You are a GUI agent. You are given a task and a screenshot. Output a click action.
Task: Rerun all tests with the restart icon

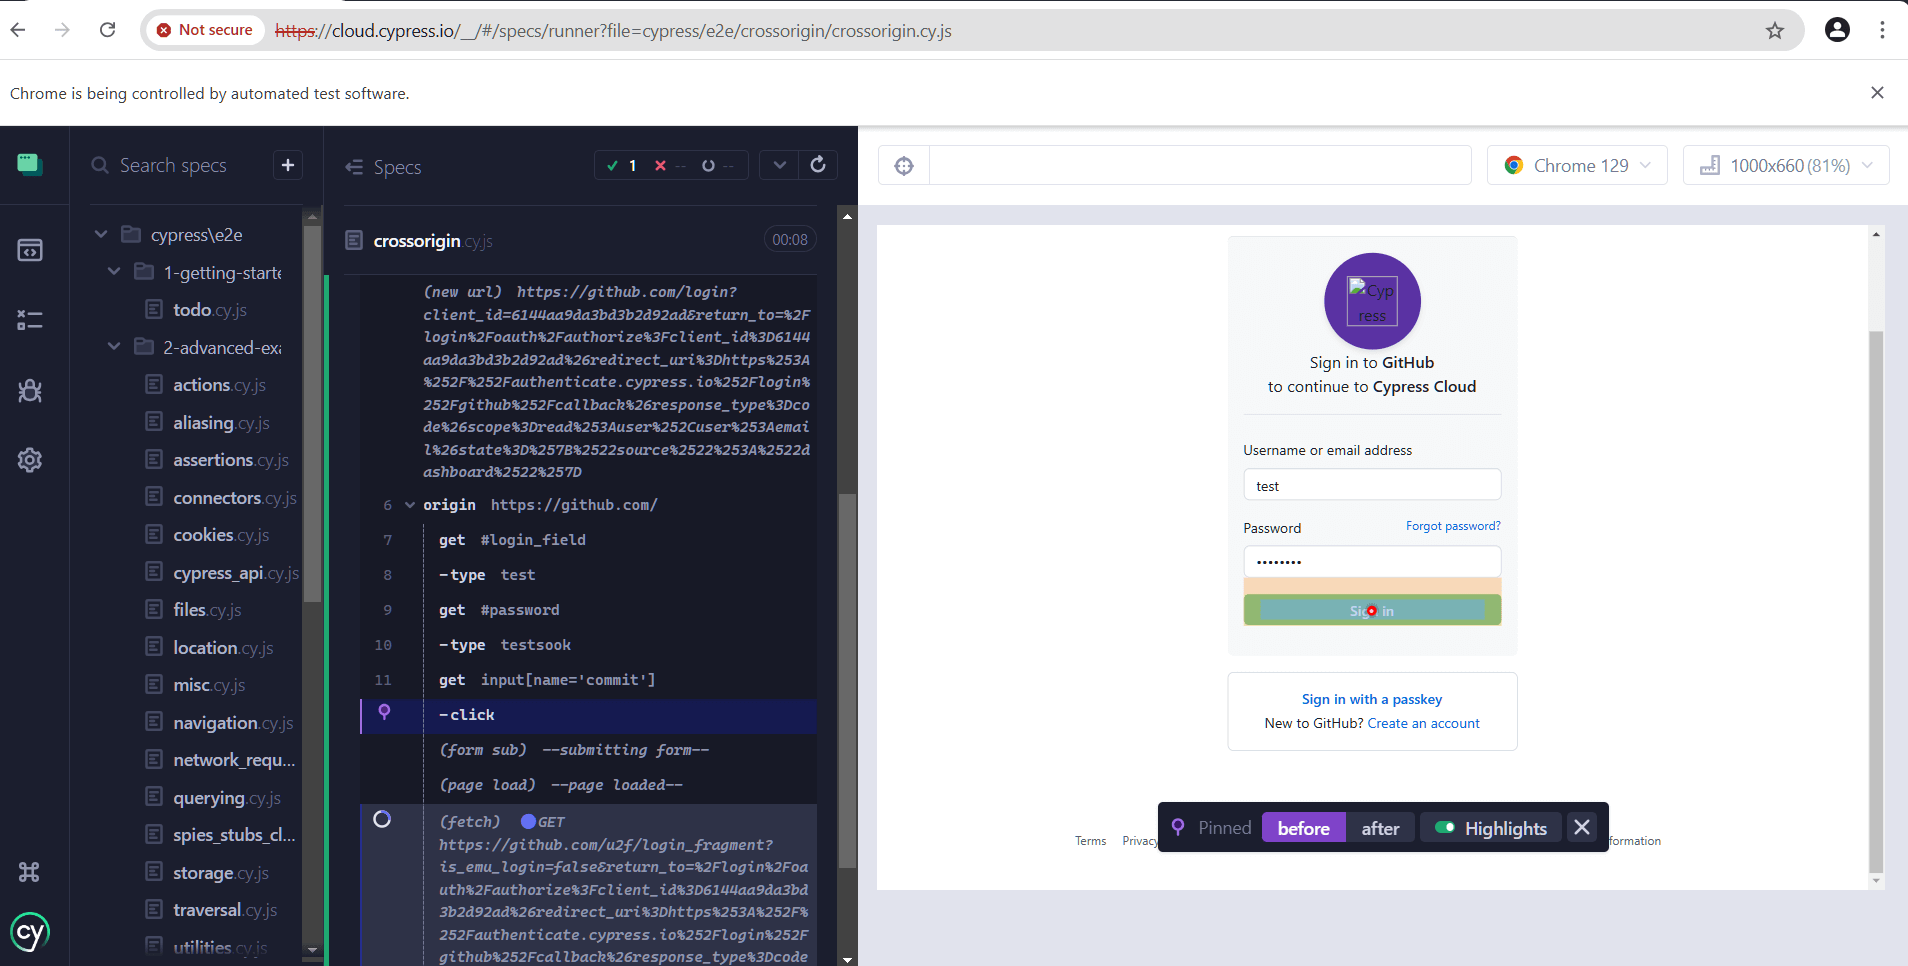point(818,165)
